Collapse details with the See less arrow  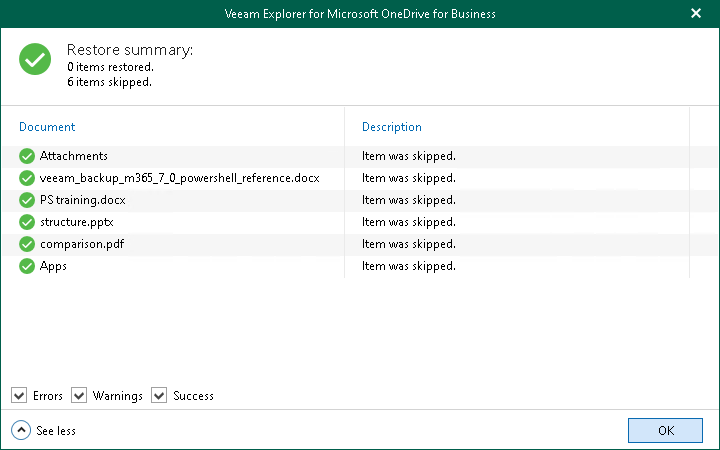pyautogui.click(x=21, y=431)
